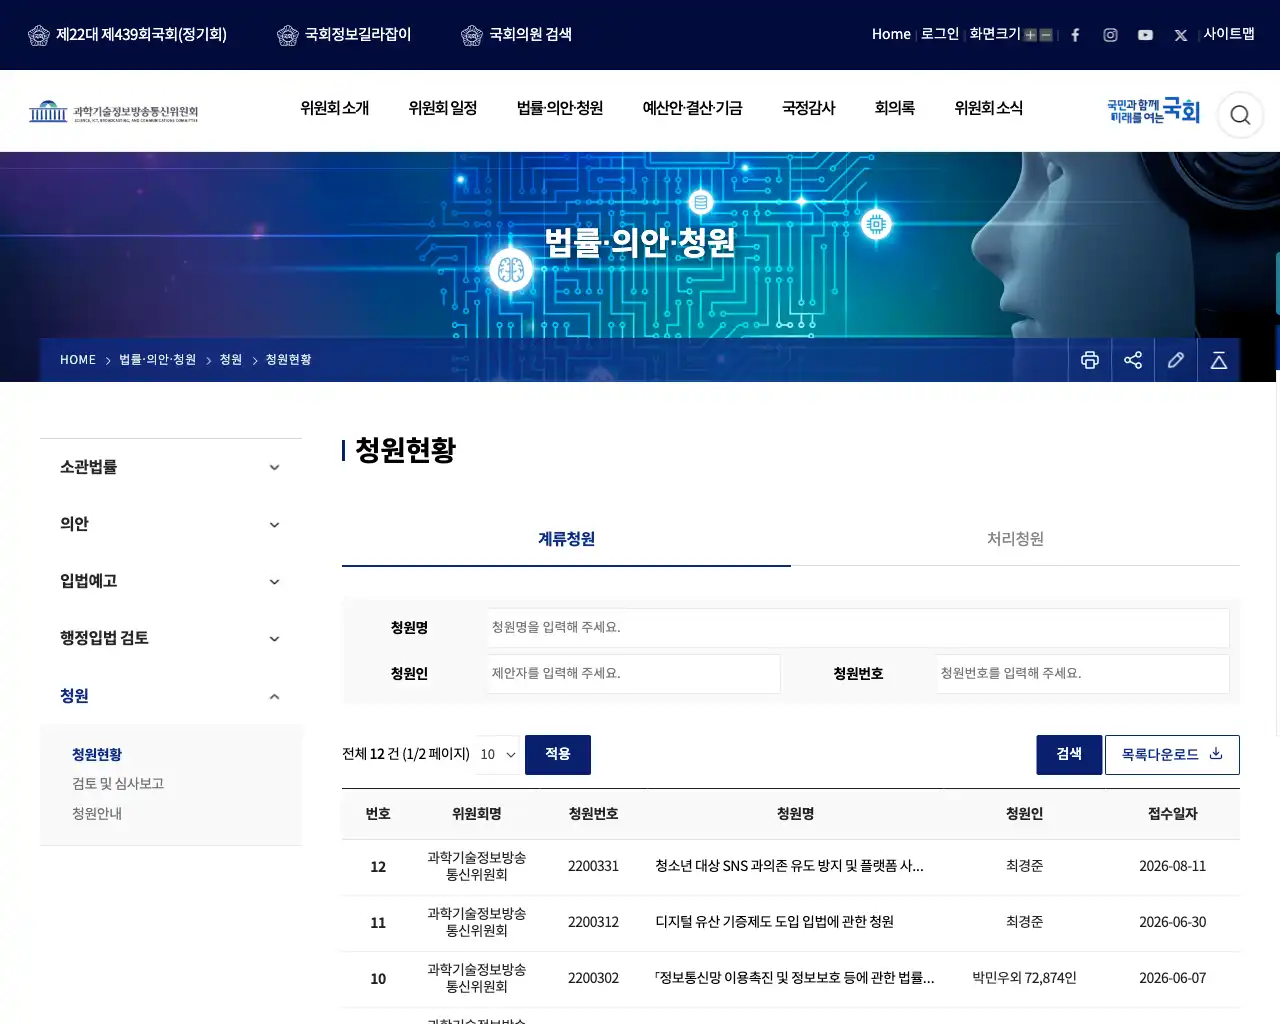The image size is (1280, 1024).
Task: Expand the 입법예고 sidebar section
Action: point(171,581)
